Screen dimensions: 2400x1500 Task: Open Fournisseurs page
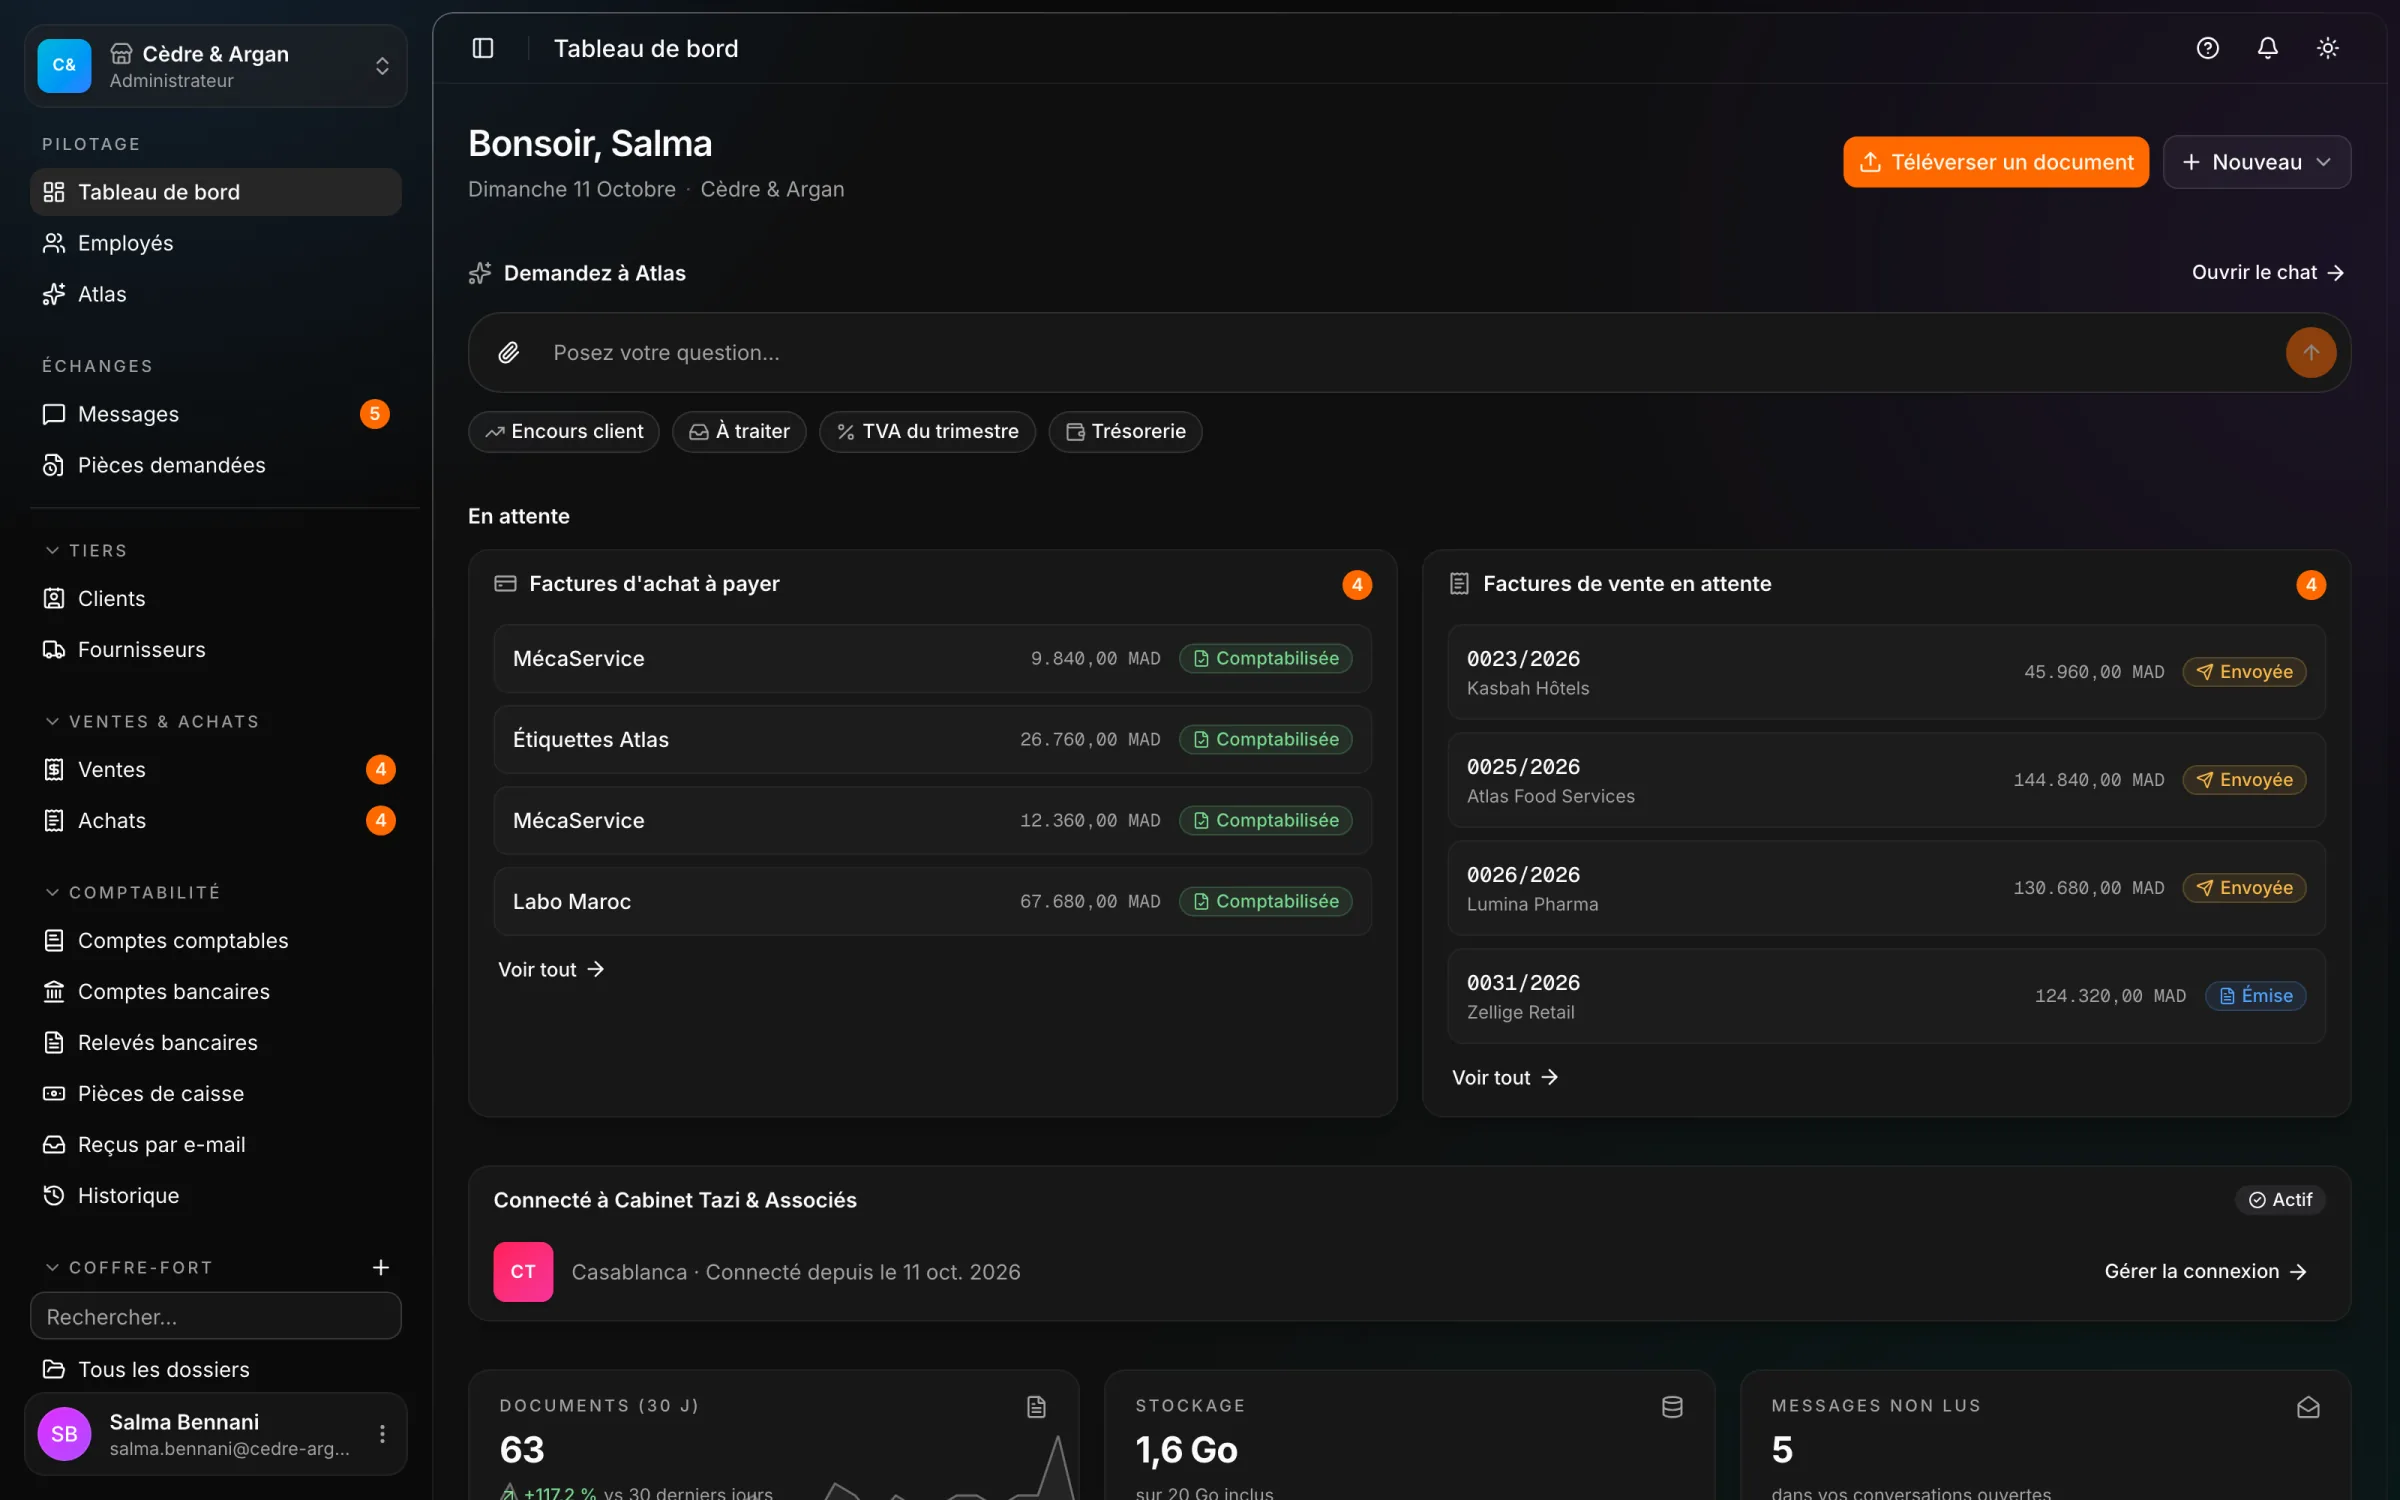click(x=216, y=649)
